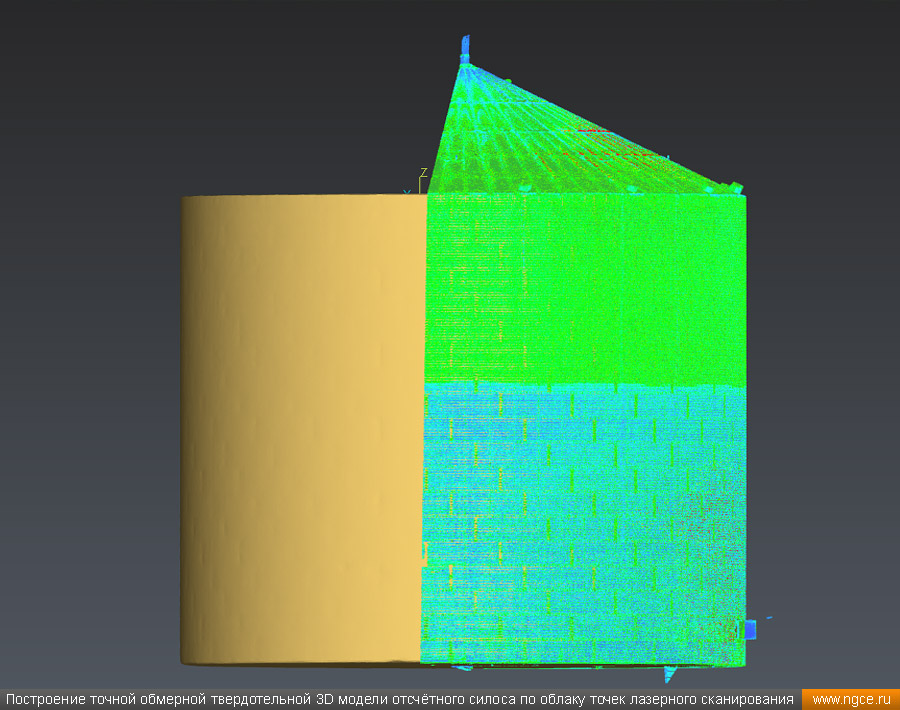Click caption text 'Построение точной обмерной твердотельной 3D модели'
Screen dimensions: 900x710
[196, 700]
